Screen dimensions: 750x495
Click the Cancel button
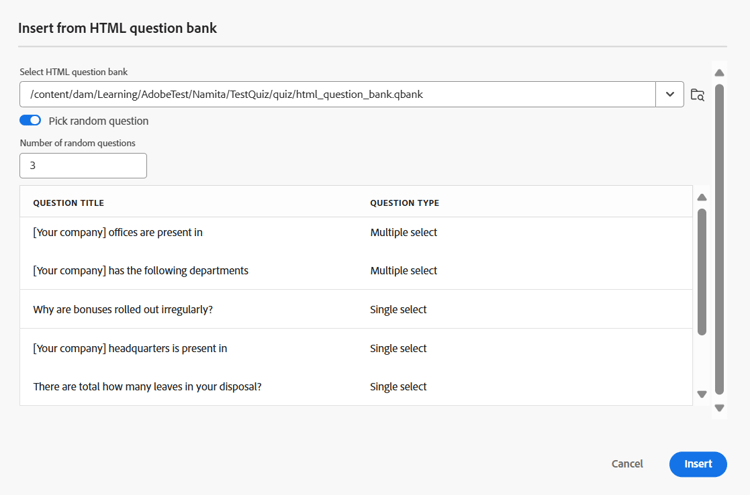[x=627, y=464]
